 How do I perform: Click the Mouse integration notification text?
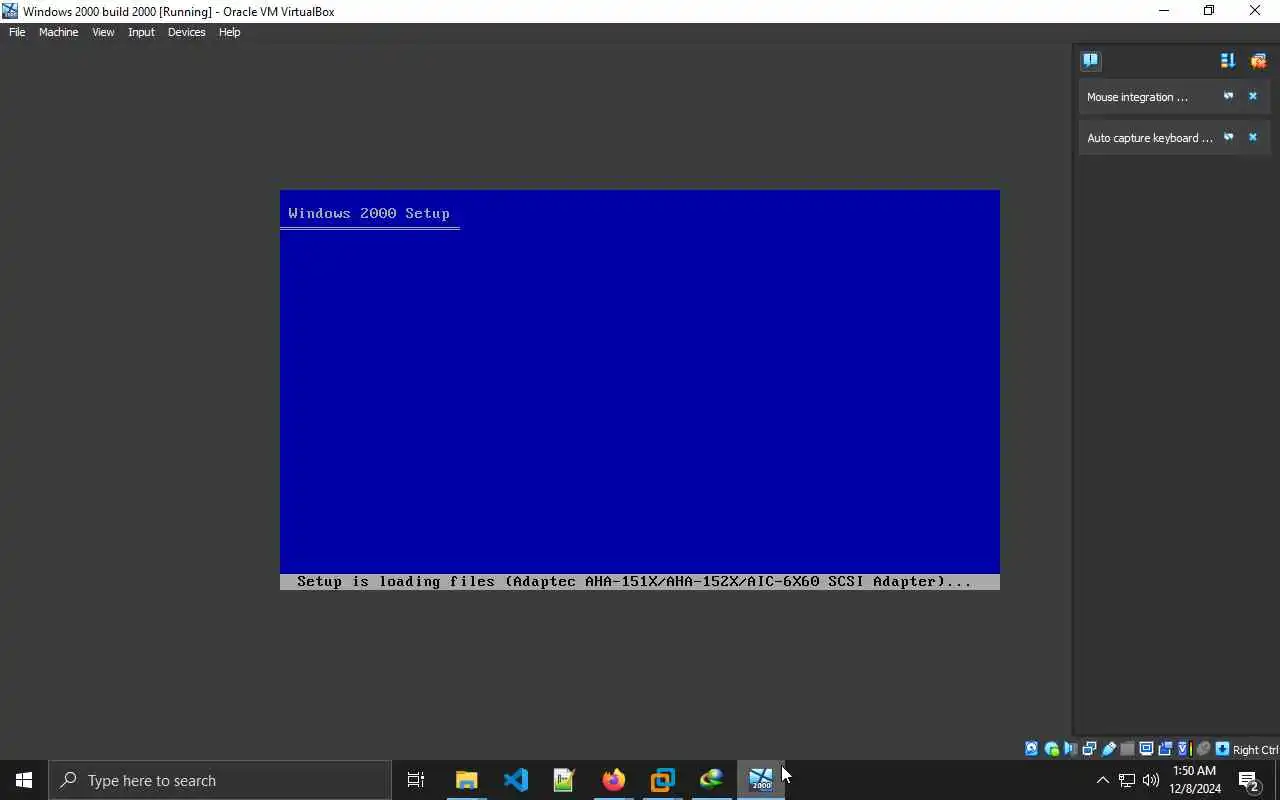[x=1137, y=97]
